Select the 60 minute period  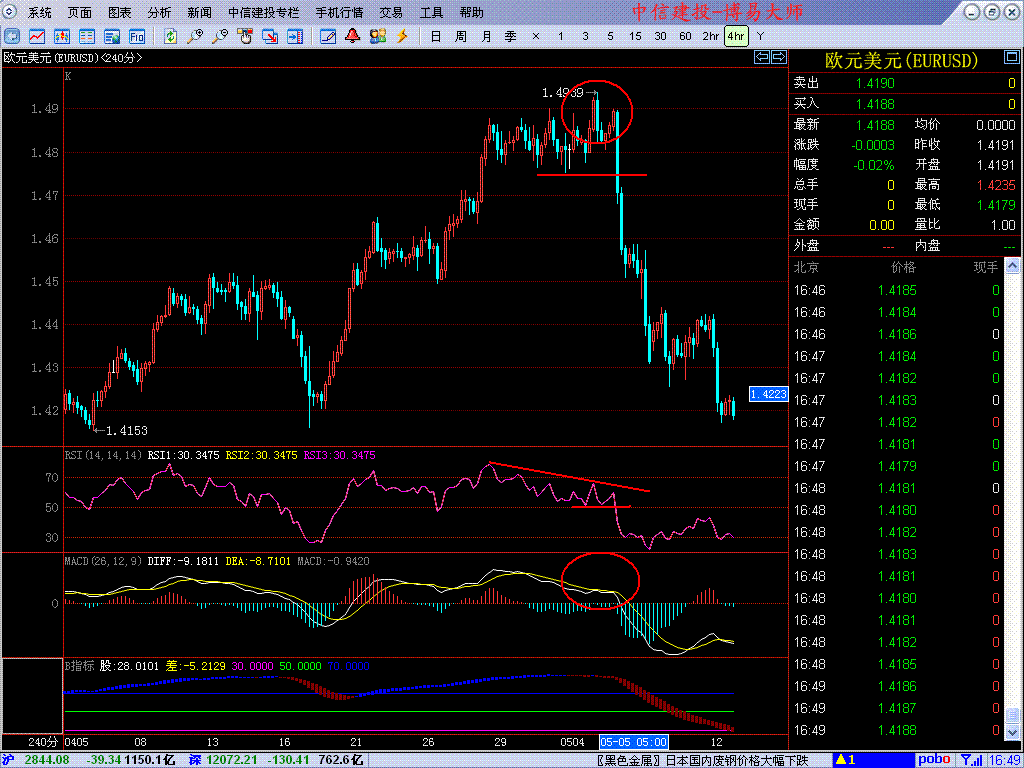pos(685,37)
